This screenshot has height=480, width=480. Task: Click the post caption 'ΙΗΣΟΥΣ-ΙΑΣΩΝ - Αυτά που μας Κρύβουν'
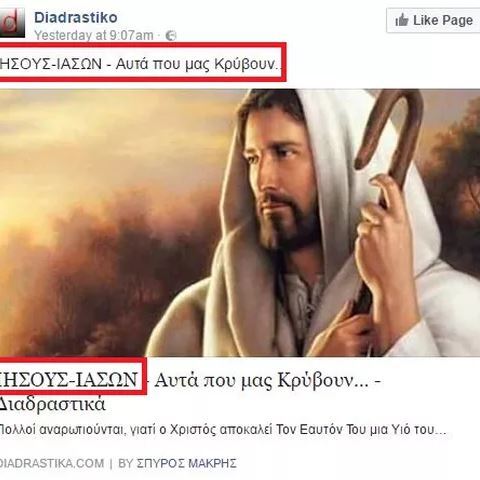point(141,63)
